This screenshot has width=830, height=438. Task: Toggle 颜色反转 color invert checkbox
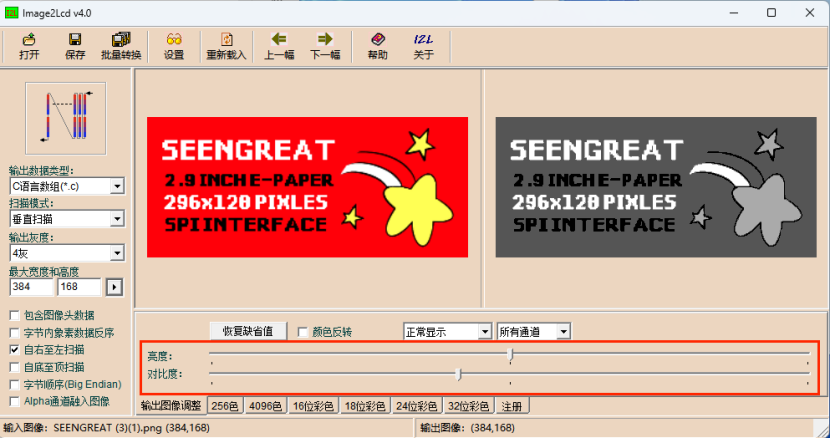click(303, 331)
